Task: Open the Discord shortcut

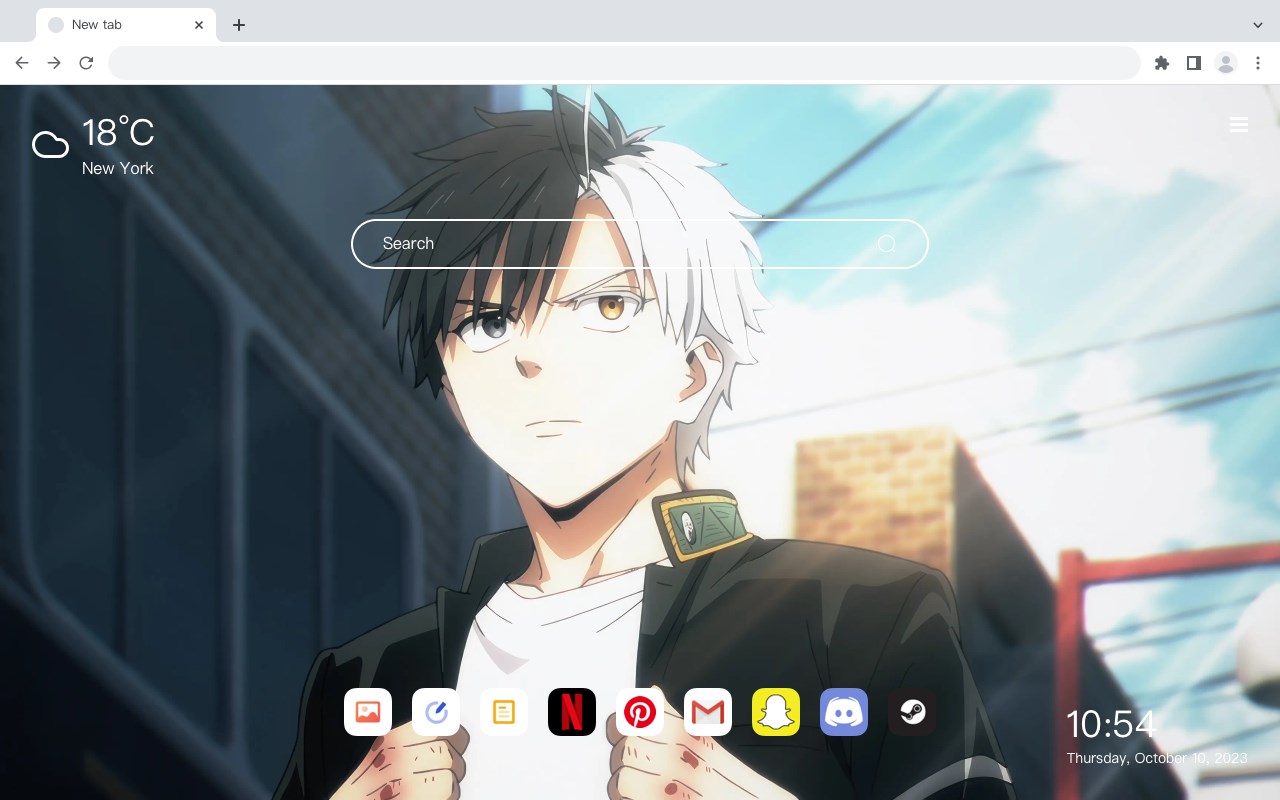Action: (x=844, y=712)
